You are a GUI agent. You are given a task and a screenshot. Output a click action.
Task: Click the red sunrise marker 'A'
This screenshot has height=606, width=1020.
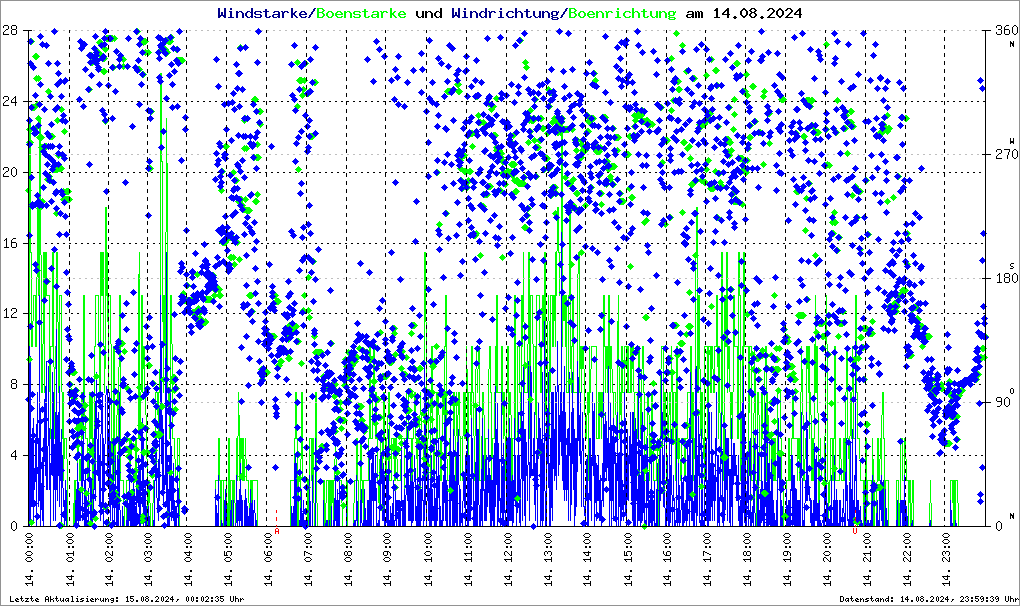coord(277,531)
